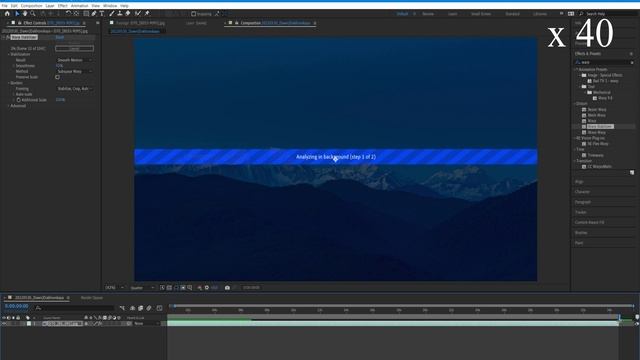
Task: Select the Clone Stamp tool
Action: tap(120, 13)
